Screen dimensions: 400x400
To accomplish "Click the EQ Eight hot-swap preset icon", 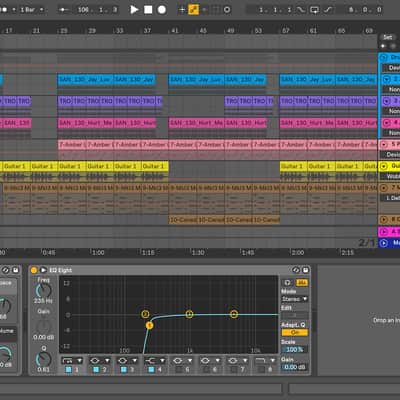I will pos(296,270).
